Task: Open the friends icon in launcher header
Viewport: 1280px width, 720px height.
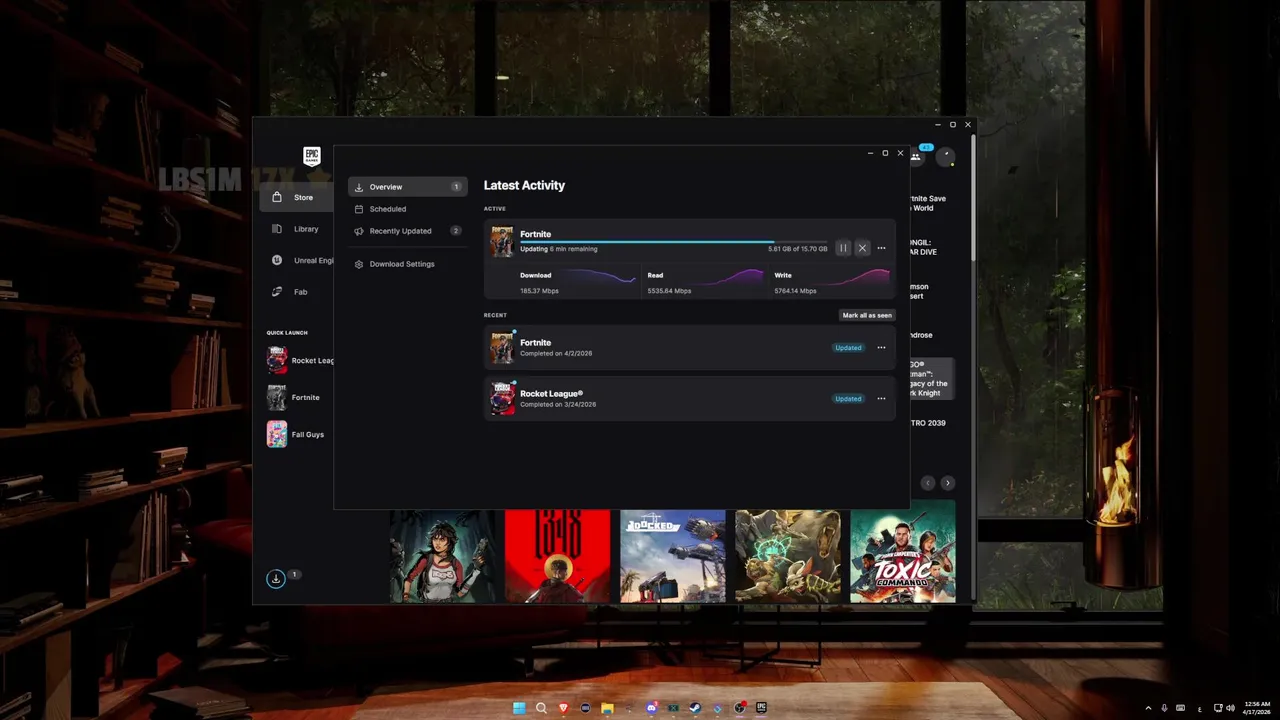Action: tap(915, 157)
